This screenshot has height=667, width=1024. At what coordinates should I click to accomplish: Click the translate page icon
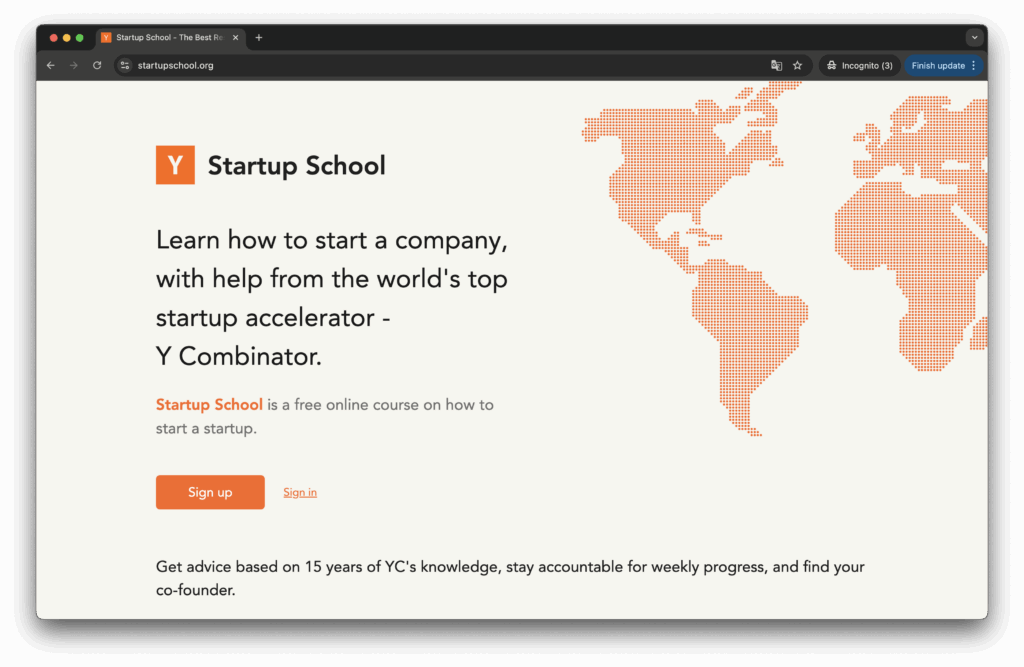click(776, 65)
